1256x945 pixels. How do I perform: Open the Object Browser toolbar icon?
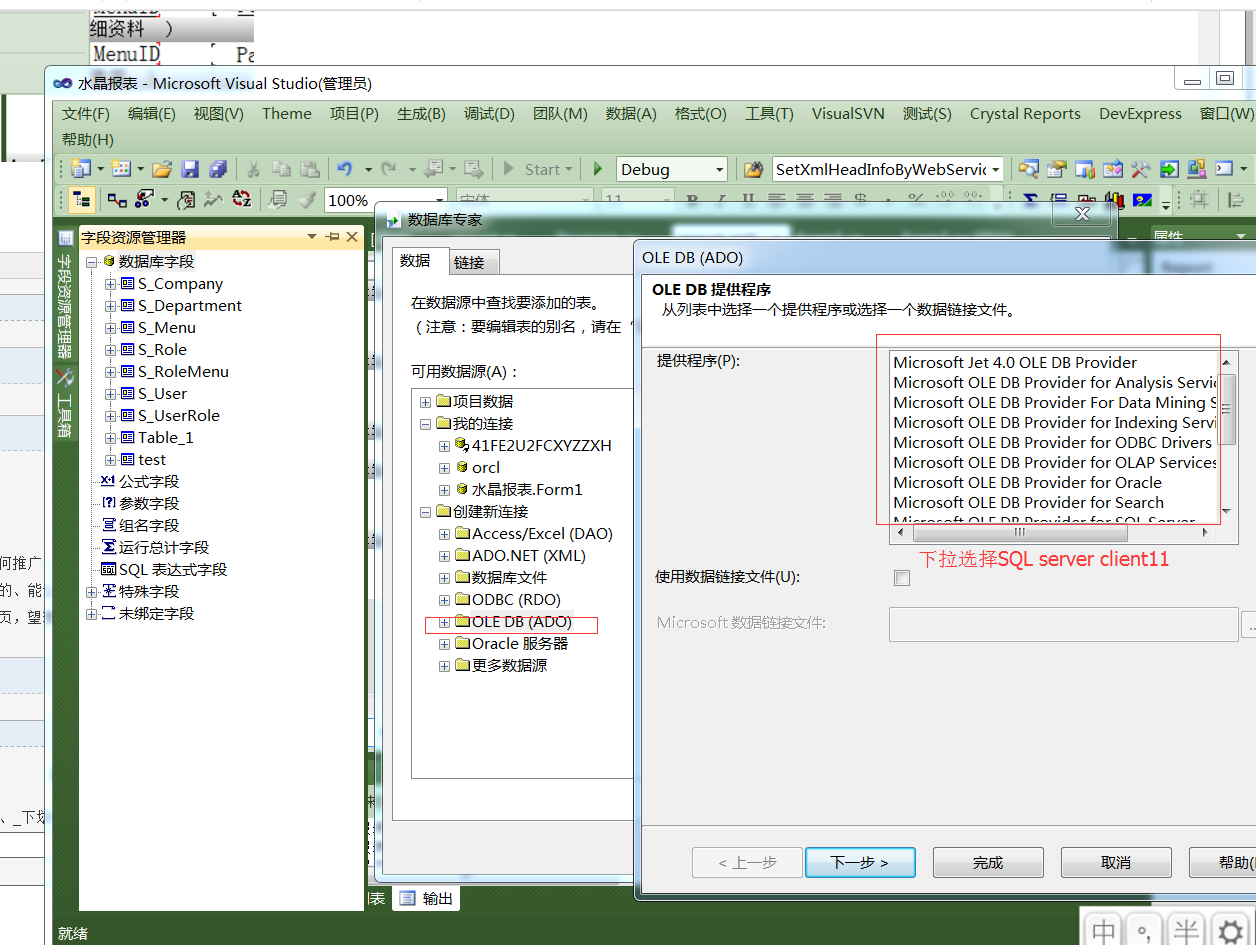1113,169
